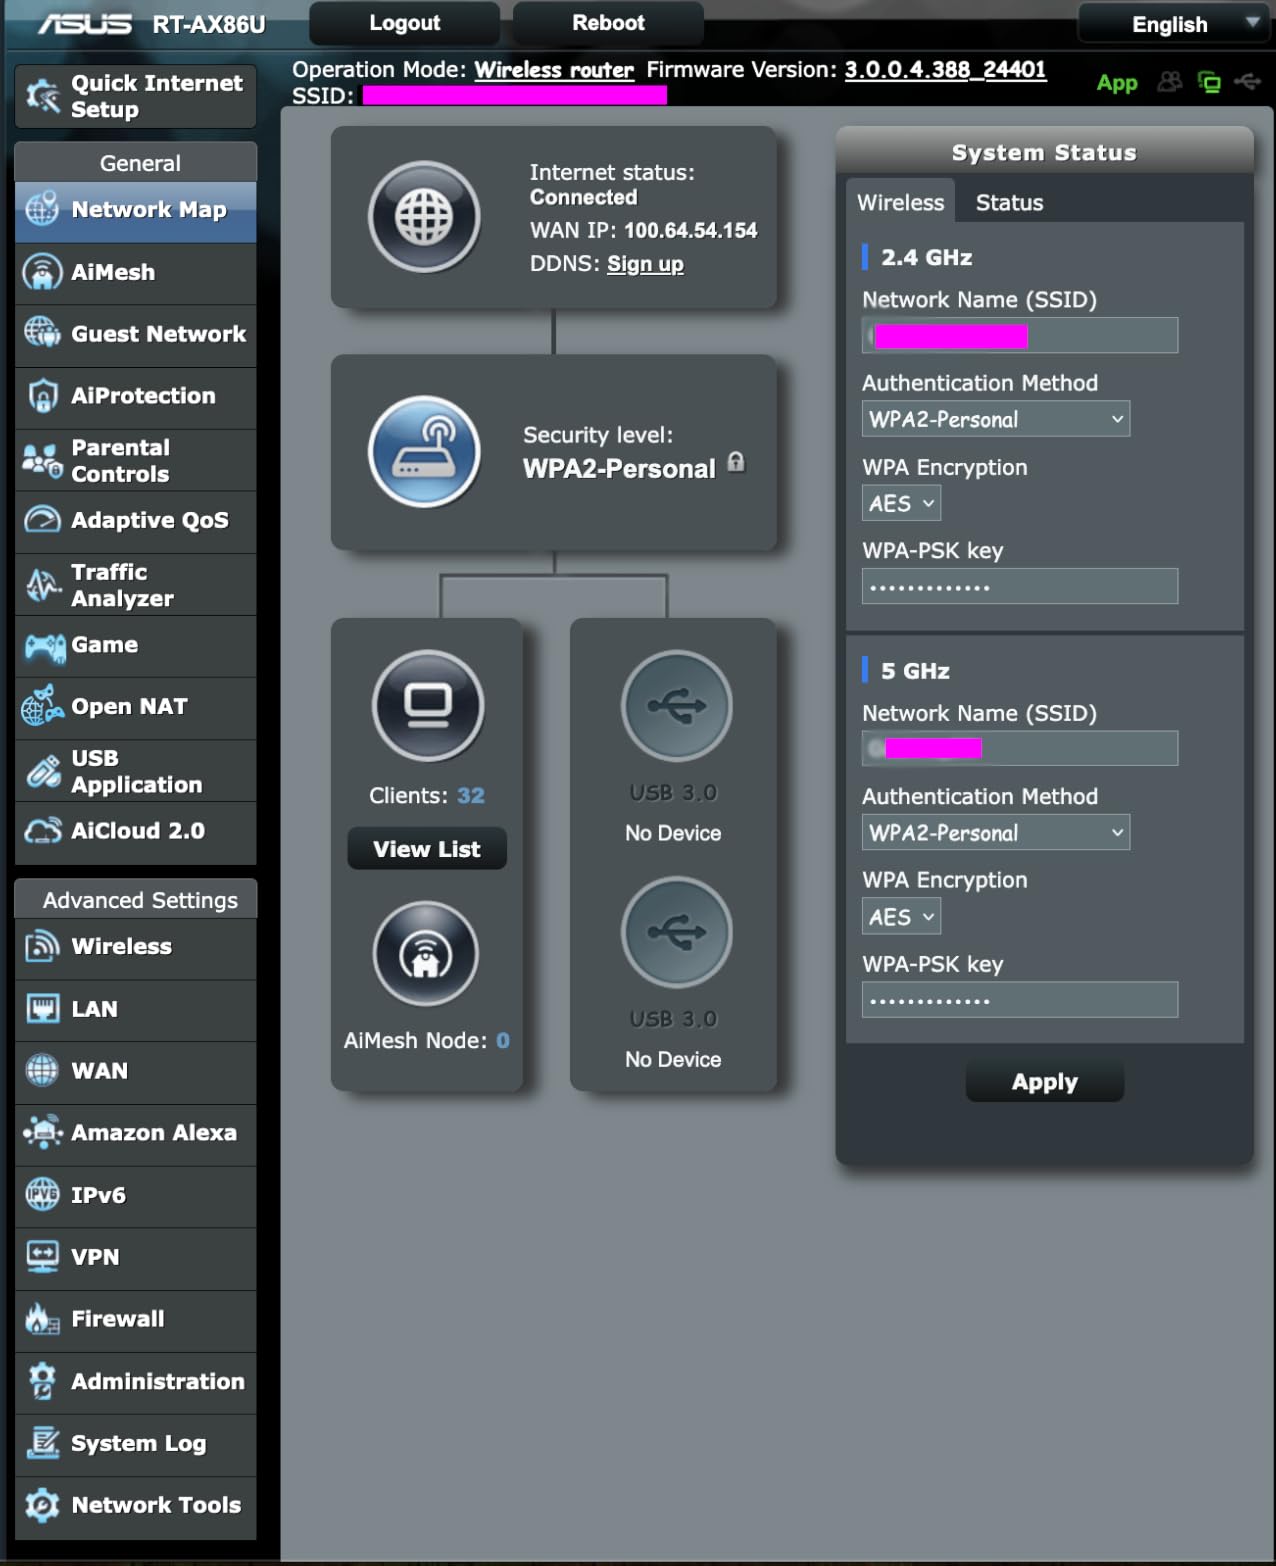The width and height of the screenshot is (1276, 1566).
Task: Open 2.4 GHz Authentication Method dropdown
Action: (x=996, y=420)
